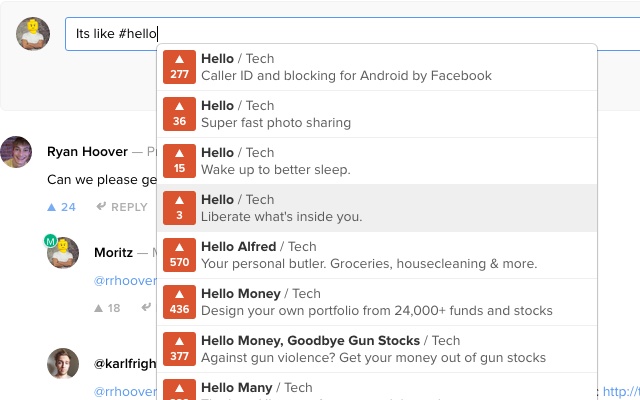Screen dimensions: 640x400
Task: Upvote Hello Caller ID with 277 votes
Action: click(179, 66)
